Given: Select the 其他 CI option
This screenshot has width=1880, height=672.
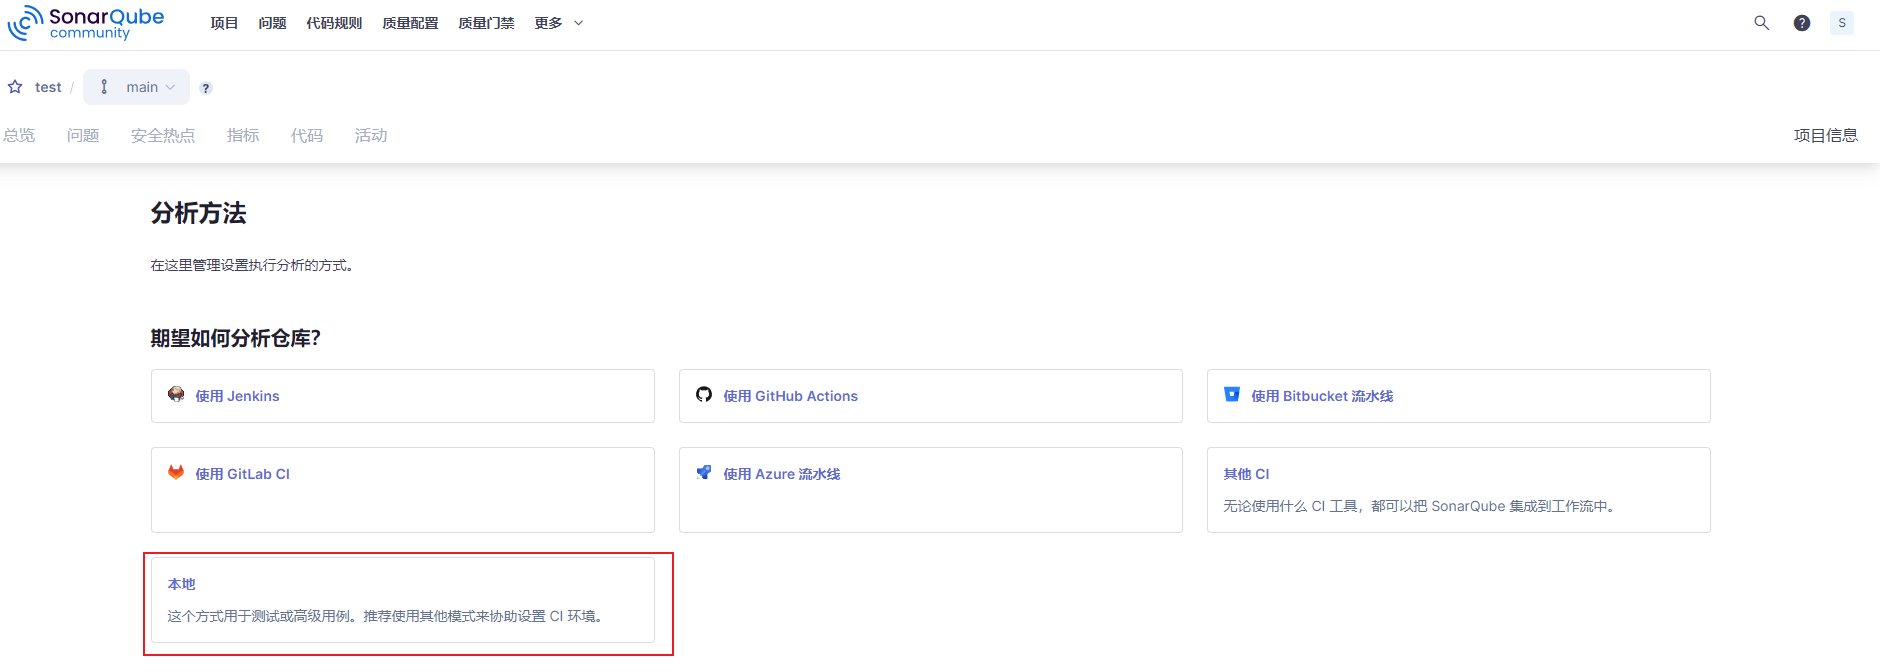Looking at the screenshot, I should (1459, 490).
